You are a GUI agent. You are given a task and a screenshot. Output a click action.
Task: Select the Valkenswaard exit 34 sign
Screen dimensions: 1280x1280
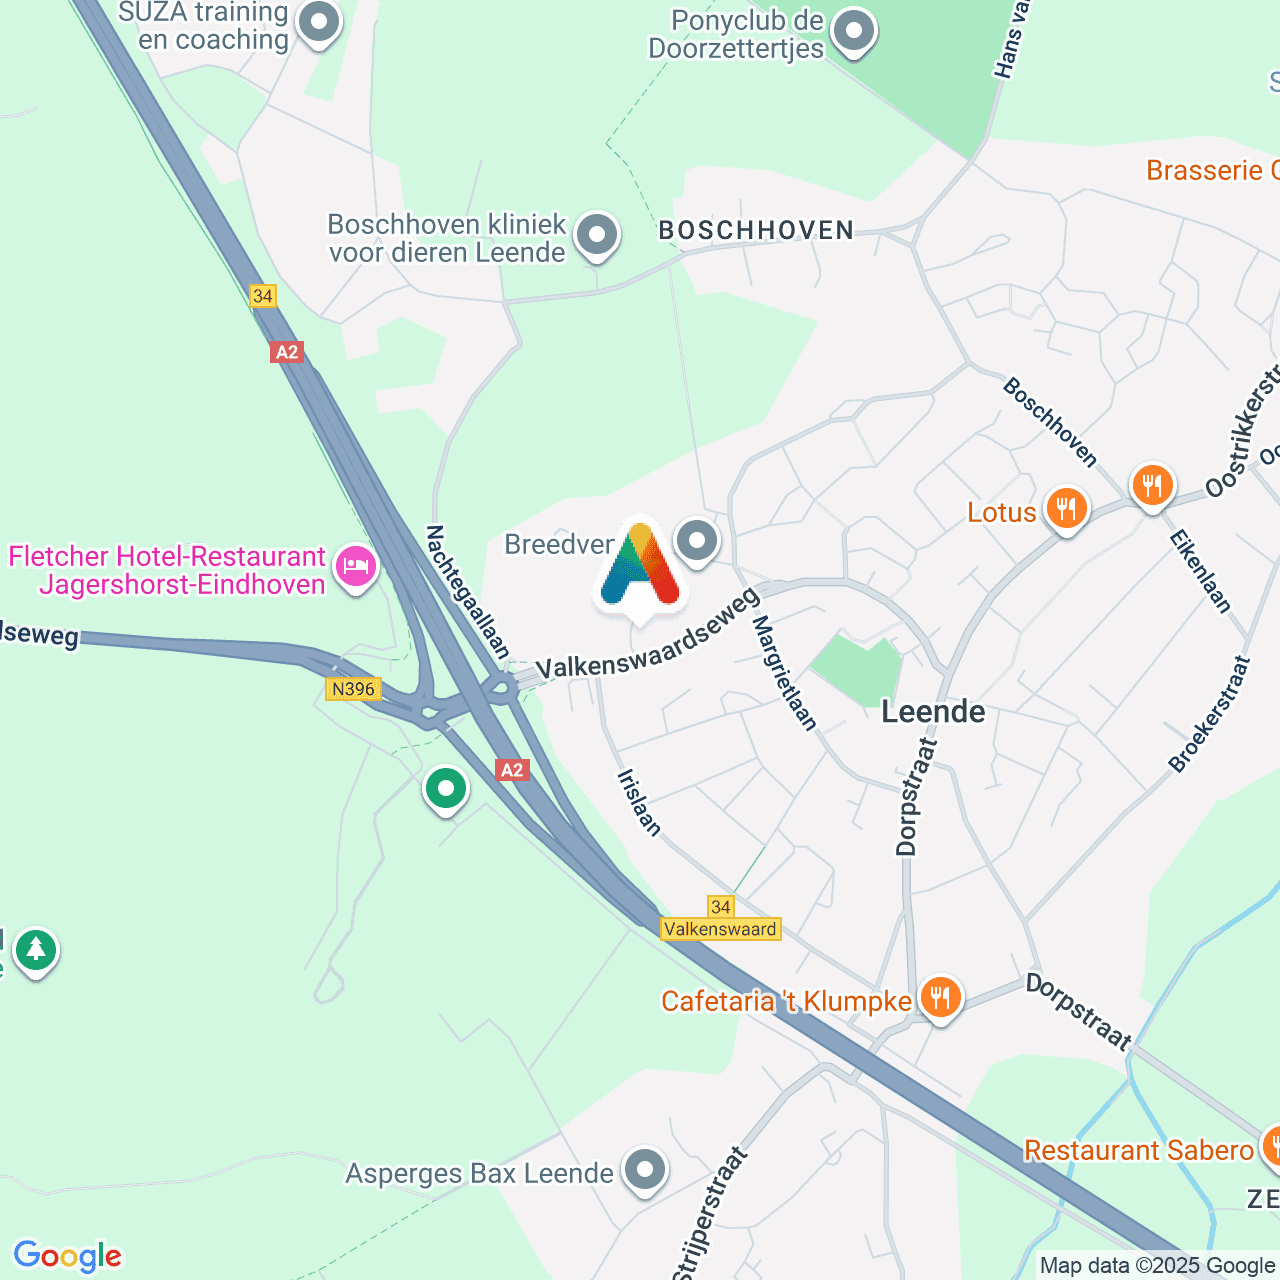pos(720,918)
